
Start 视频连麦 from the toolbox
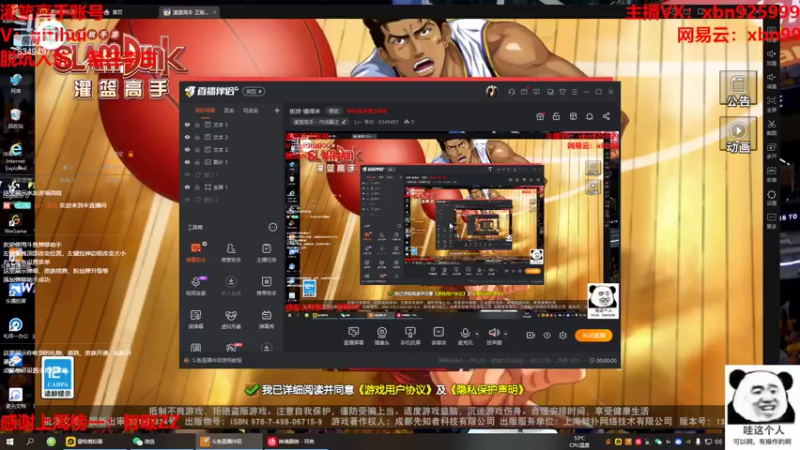point(196,285)
